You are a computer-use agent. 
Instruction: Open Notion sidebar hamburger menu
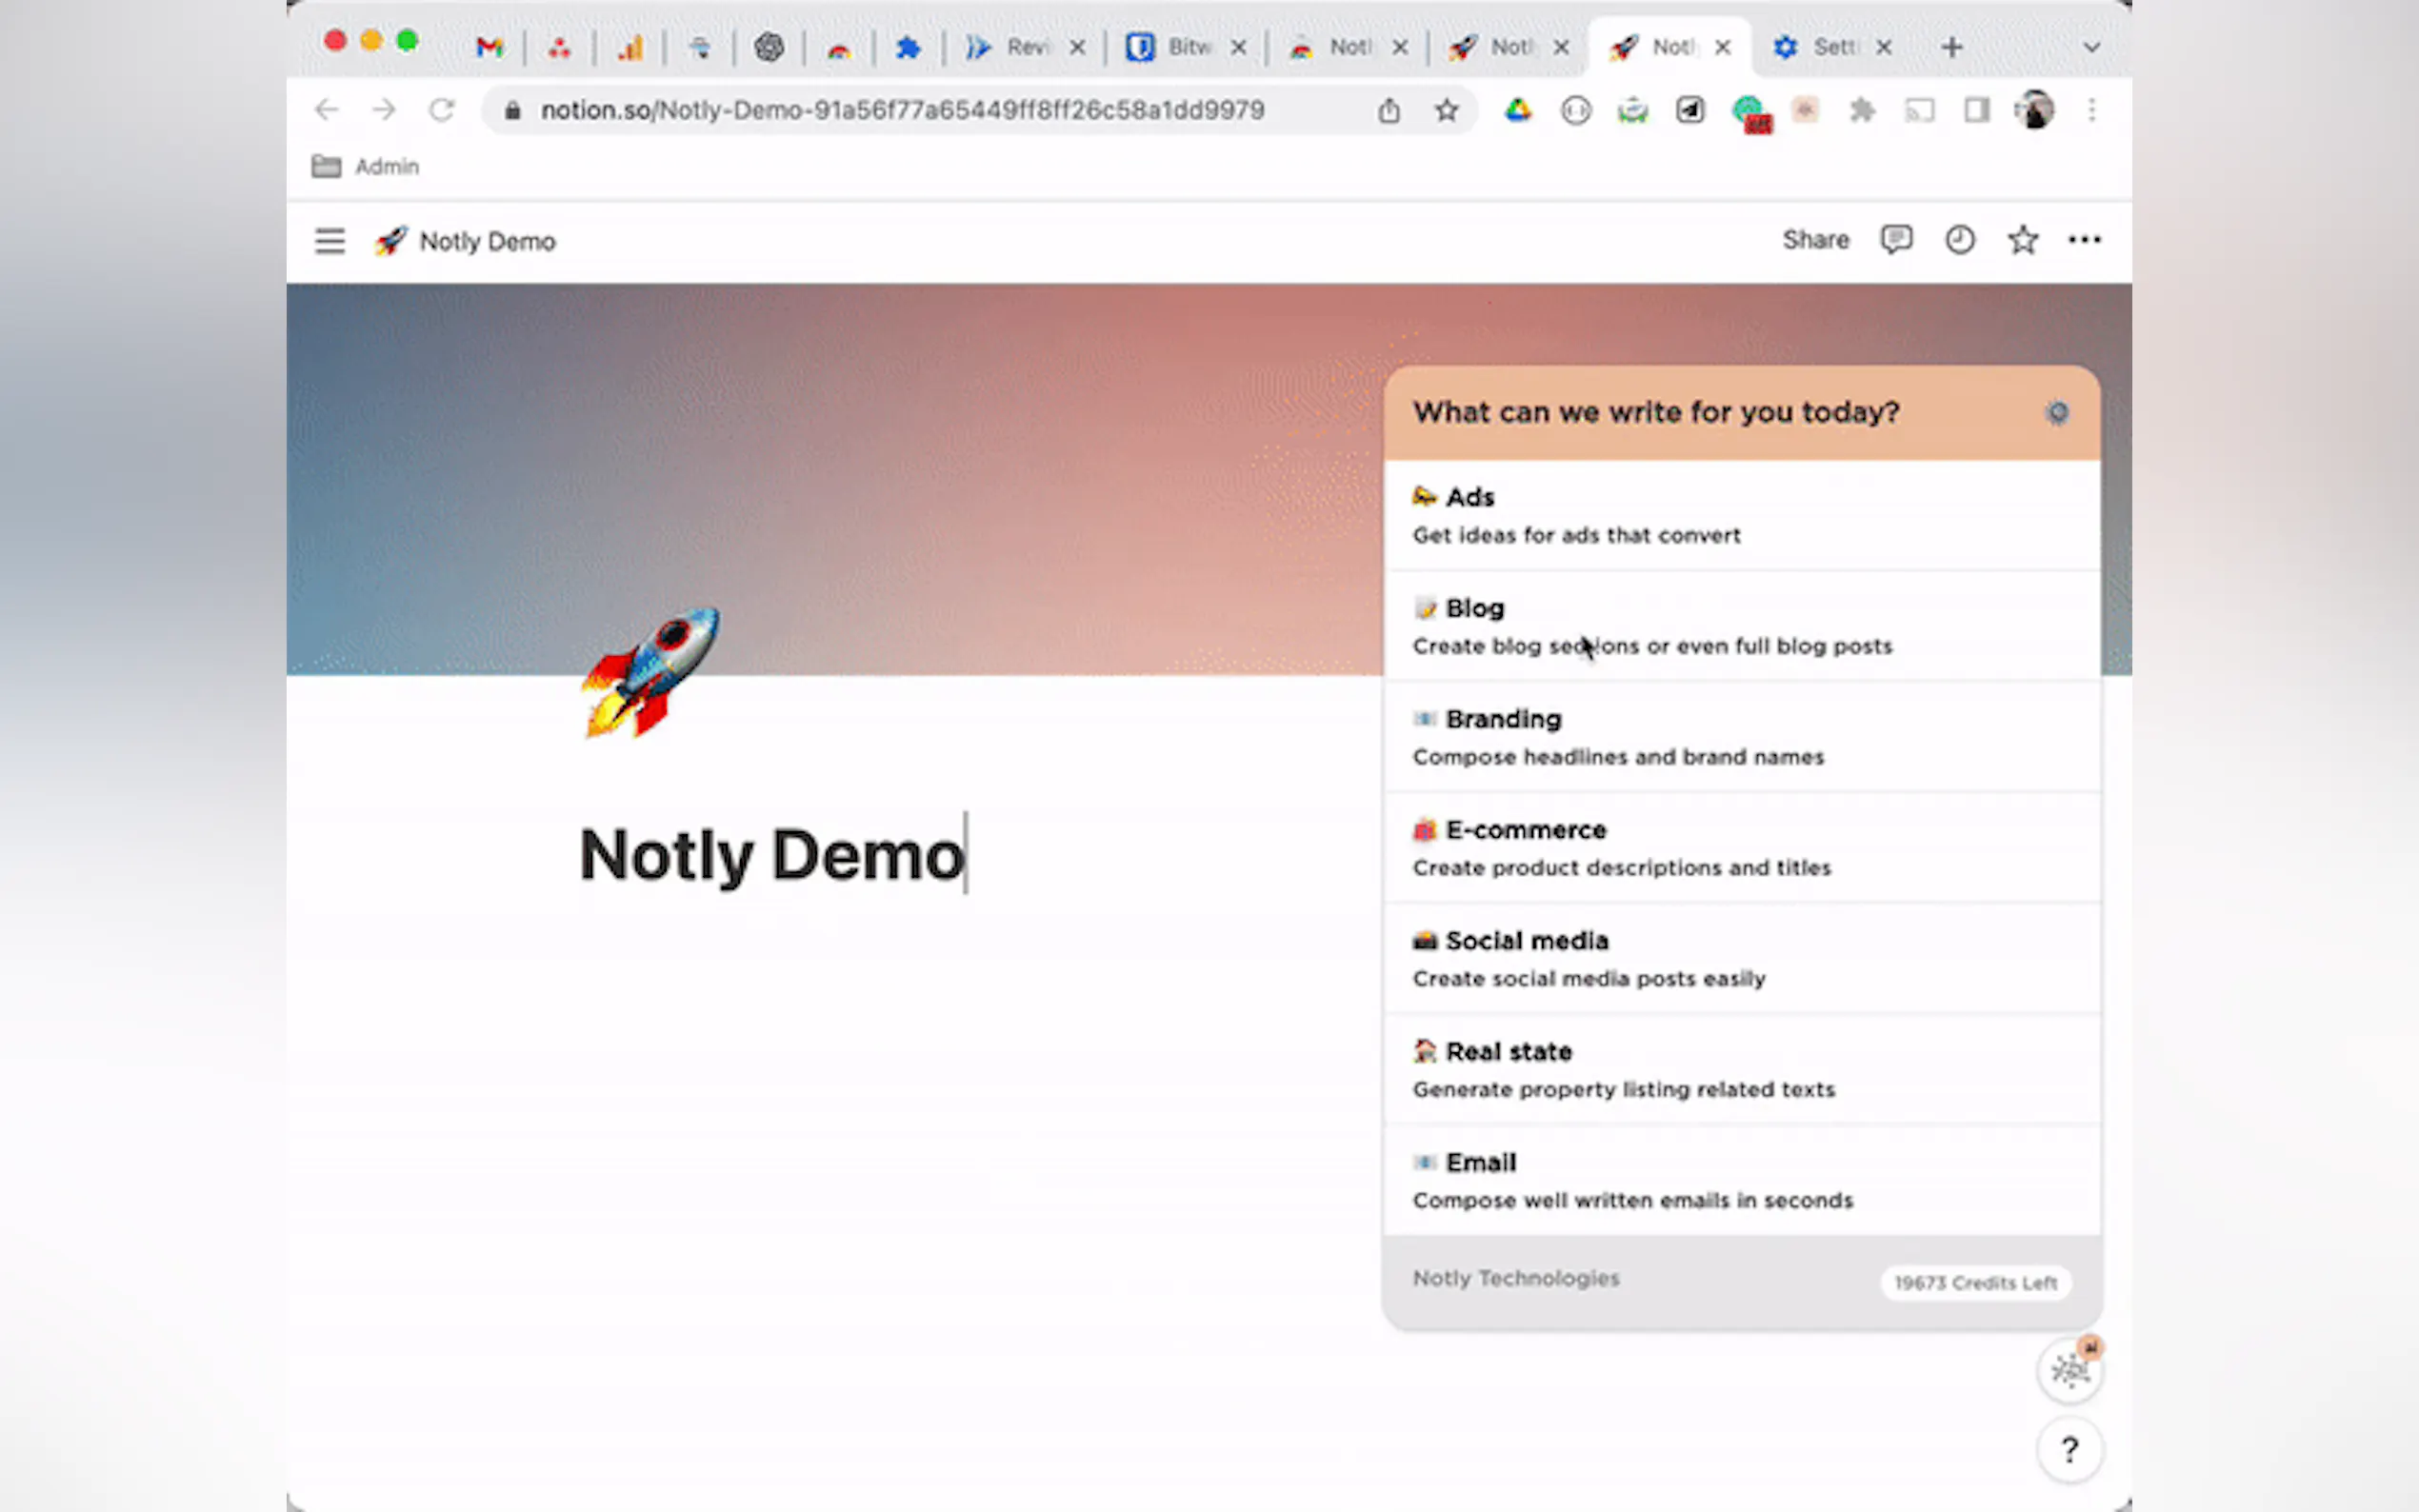(x=329, y=241)
